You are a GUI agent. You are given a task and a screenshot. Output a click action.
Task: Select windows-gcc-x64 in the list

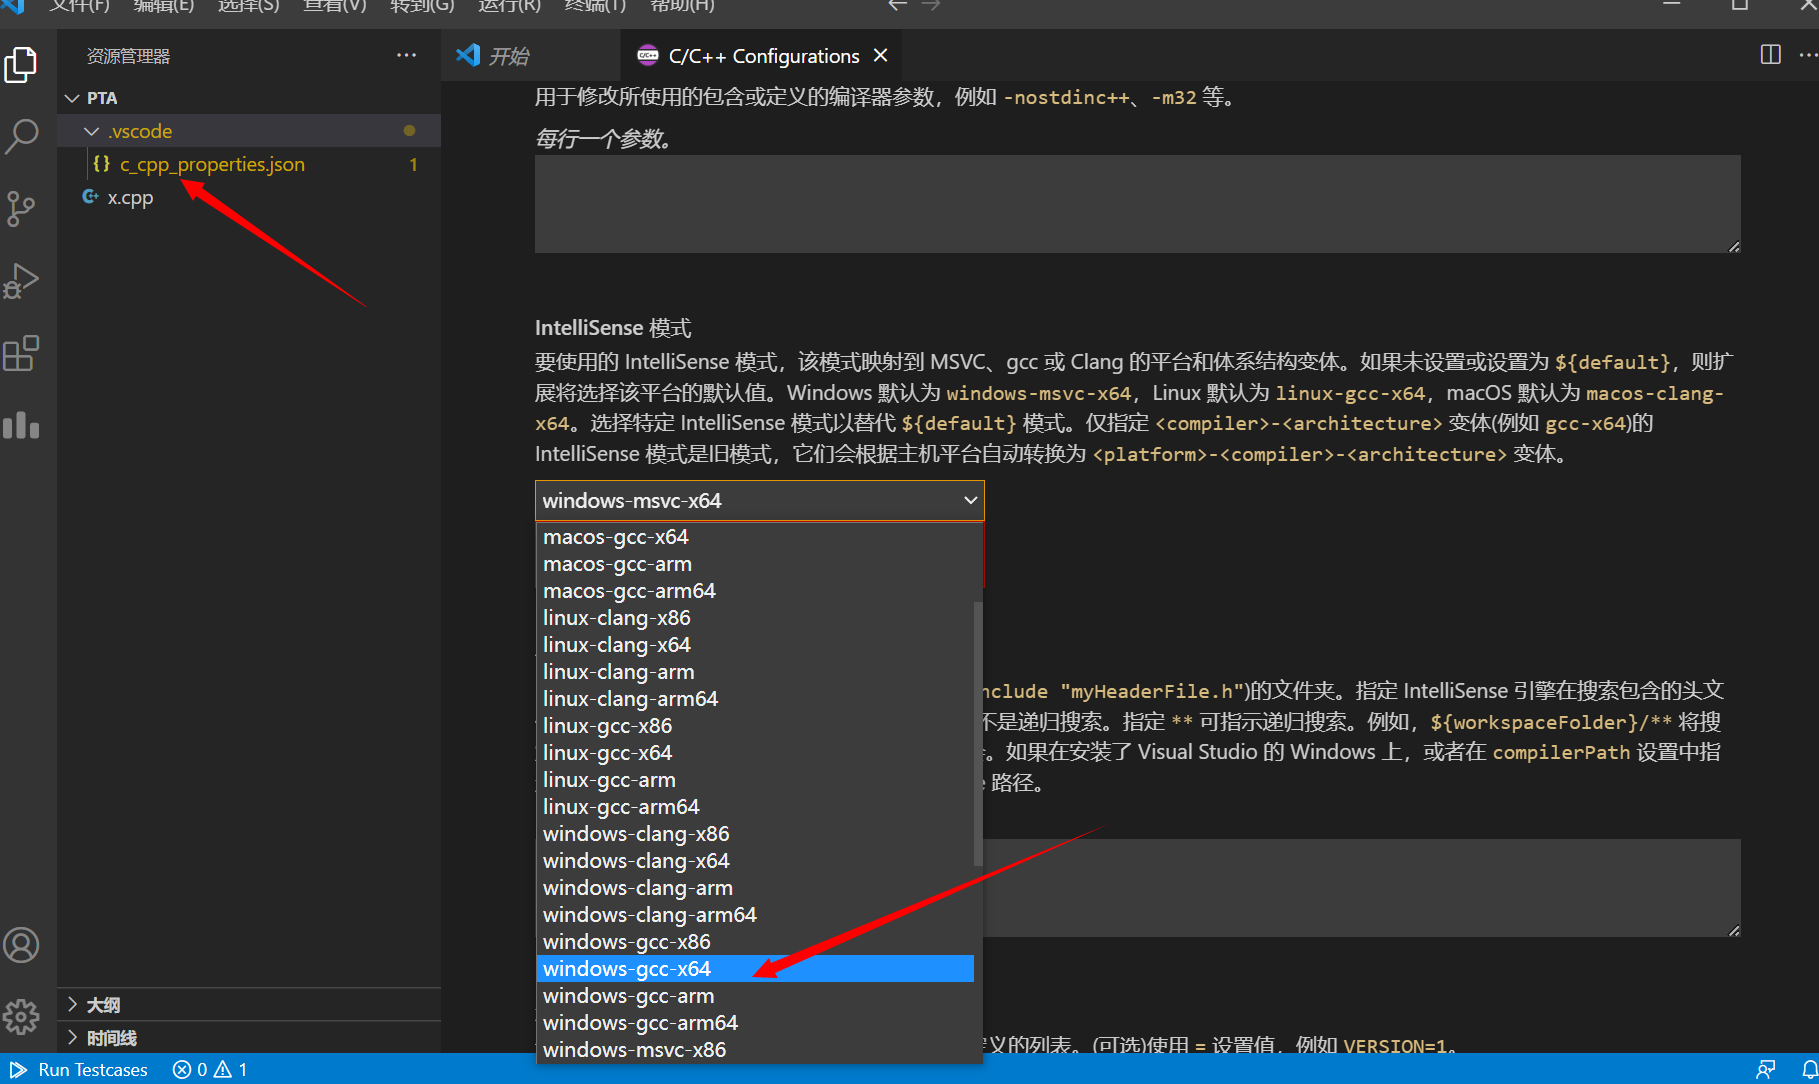click(x=755, y=969)
